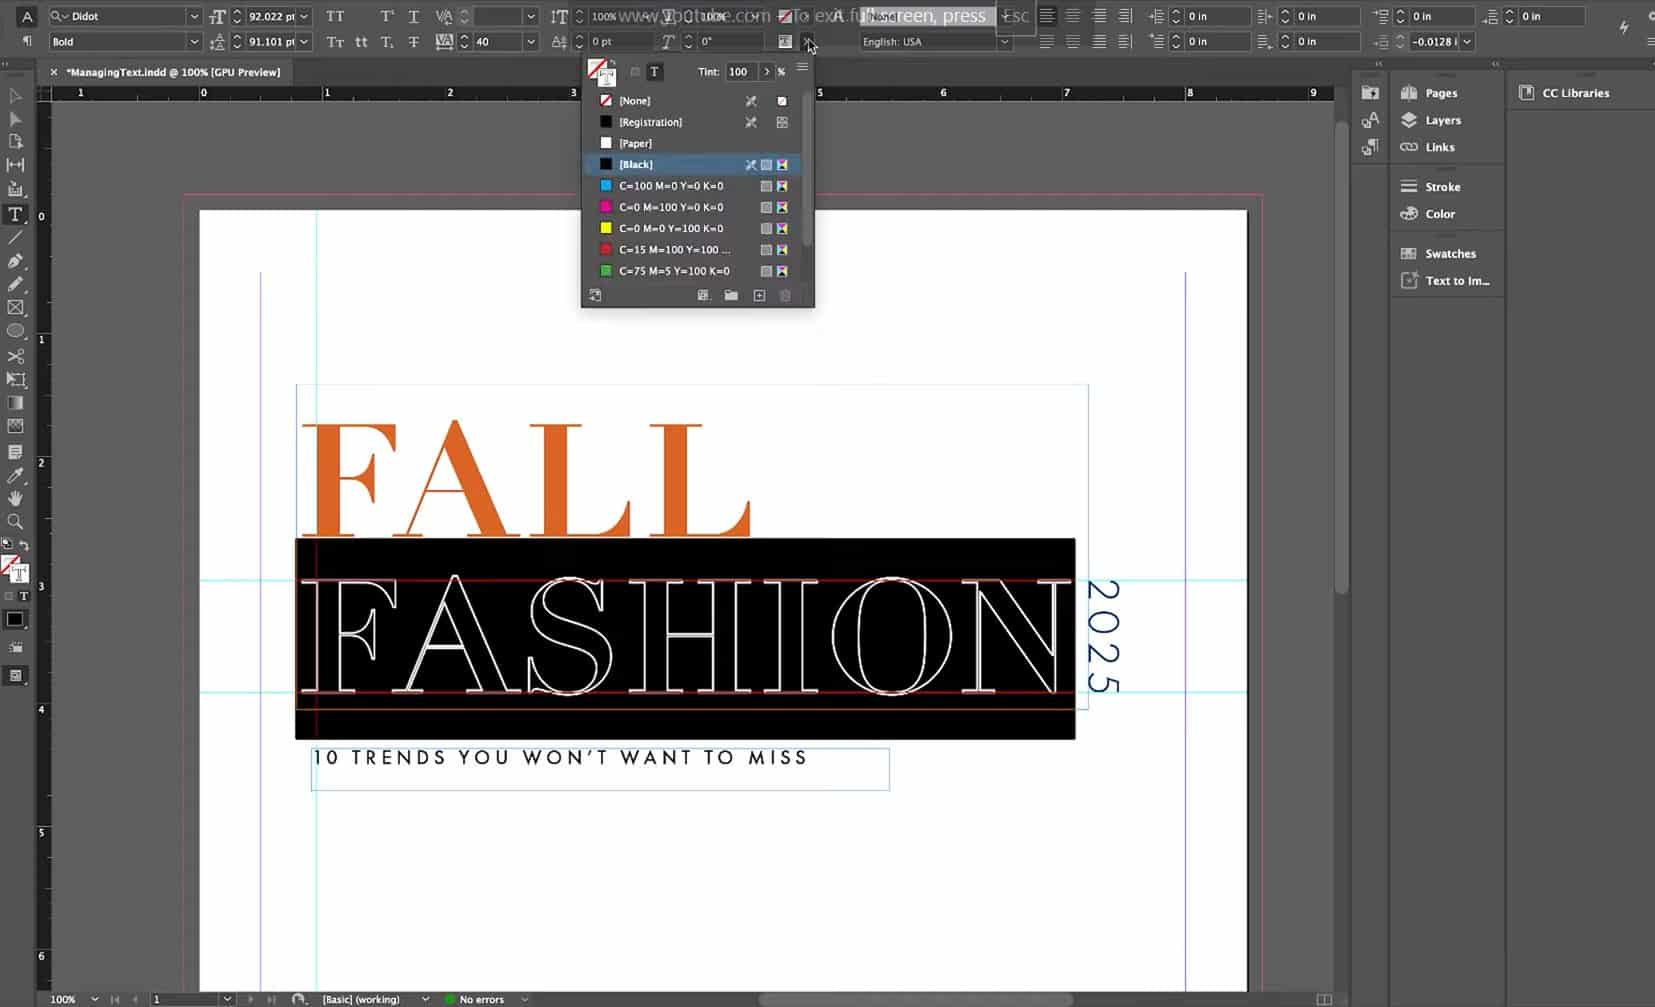Screen dimensions: 1655x1007
Task: Activate the Eyedropper tool
Action: coord(16,476)
